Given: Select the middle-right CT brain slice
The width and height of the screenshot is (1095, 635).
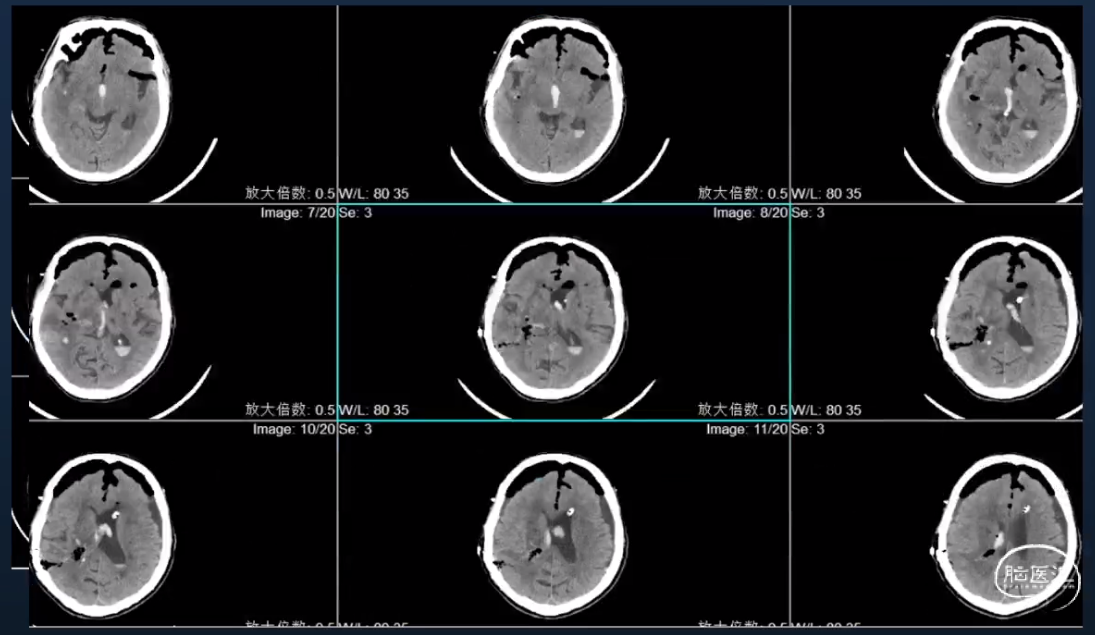Looking at the screenshot, I should coord(1011,318).
